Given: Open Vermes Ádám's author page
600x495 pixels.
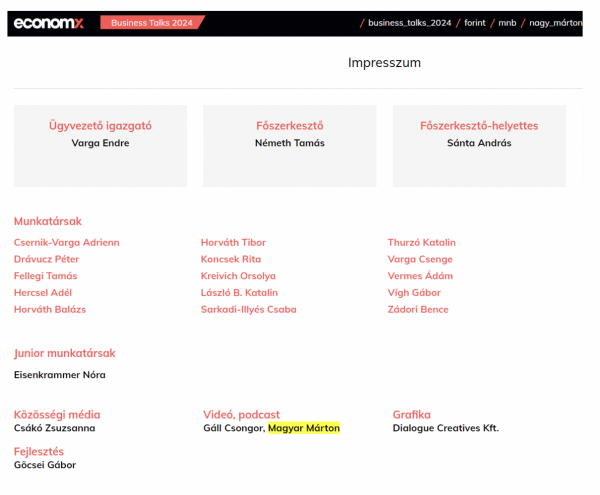Looking at the screenshot, I should pos(420,276).
